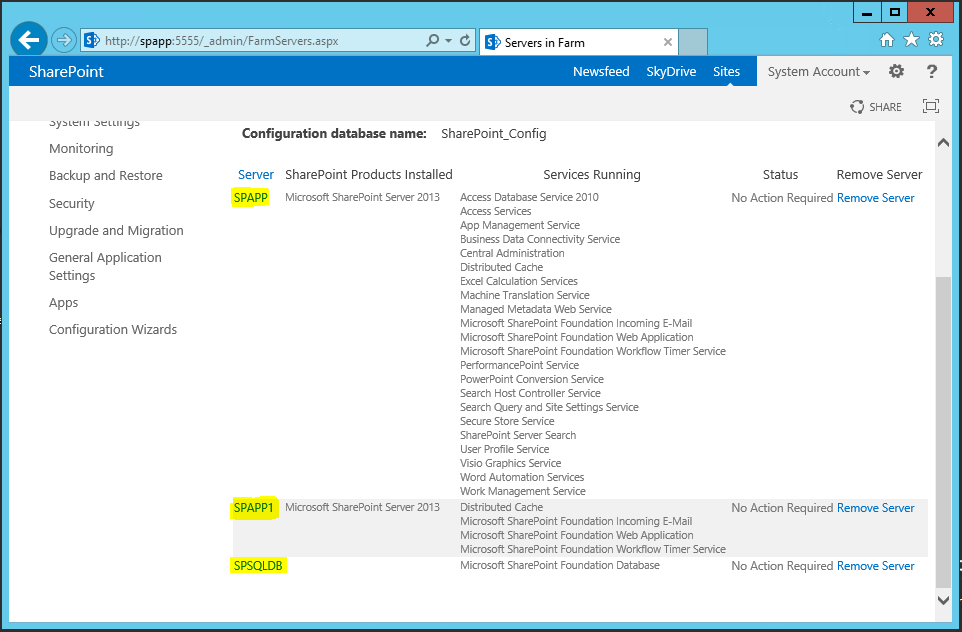Click SPAPP1 Distributed Cache service
This screenshot has width=962, height=632.
(x=501, y=507)
